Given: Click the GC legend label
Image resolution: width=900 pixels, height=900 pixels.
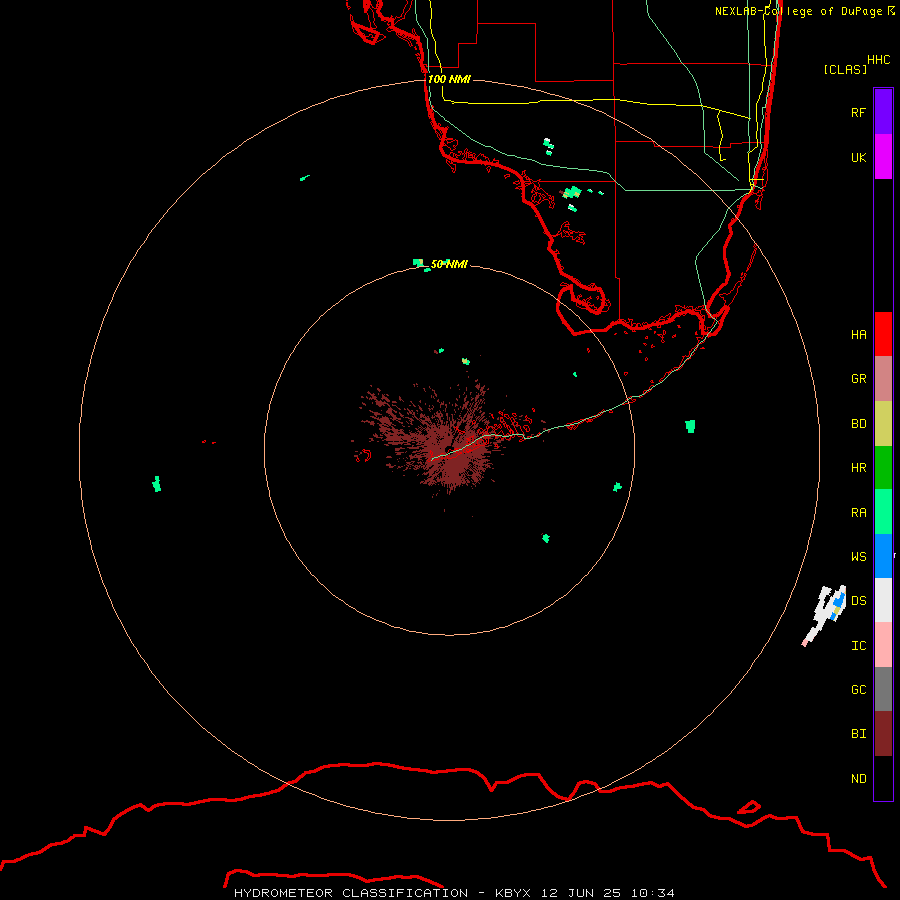Looking at the screenshot, I should click(x=859, y=690).
